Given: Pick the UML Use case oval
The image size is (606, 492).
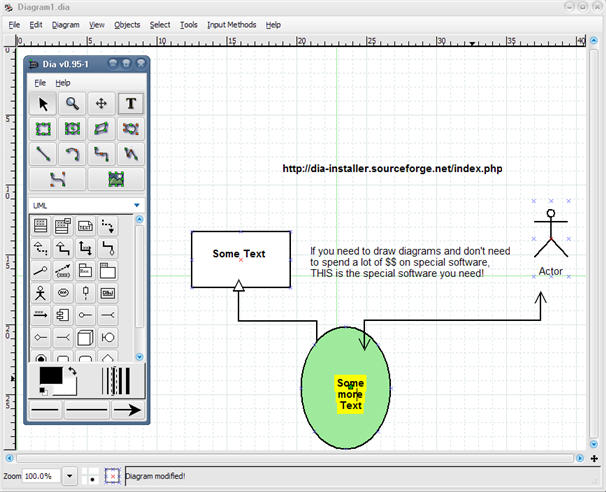Looking at the screenshot, I should 63,293.
